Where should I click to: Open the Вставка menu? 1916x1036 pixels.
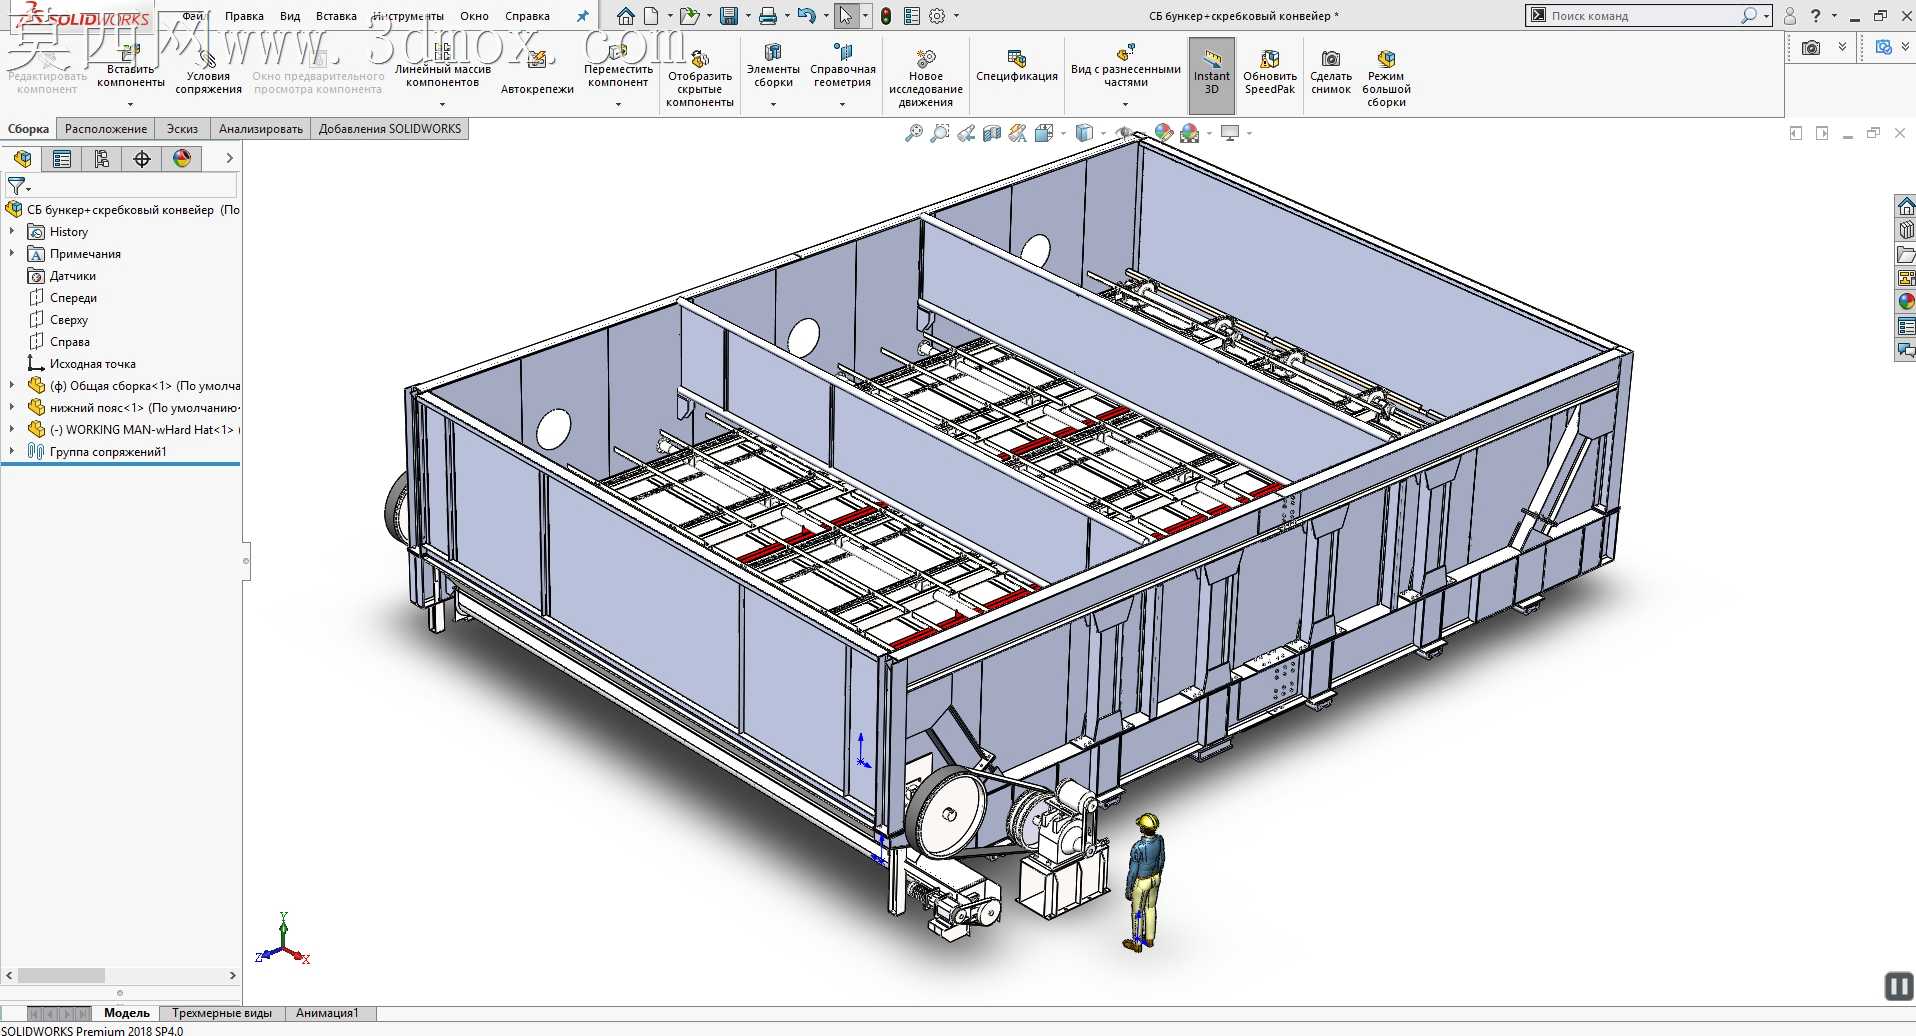coord(336,16)
